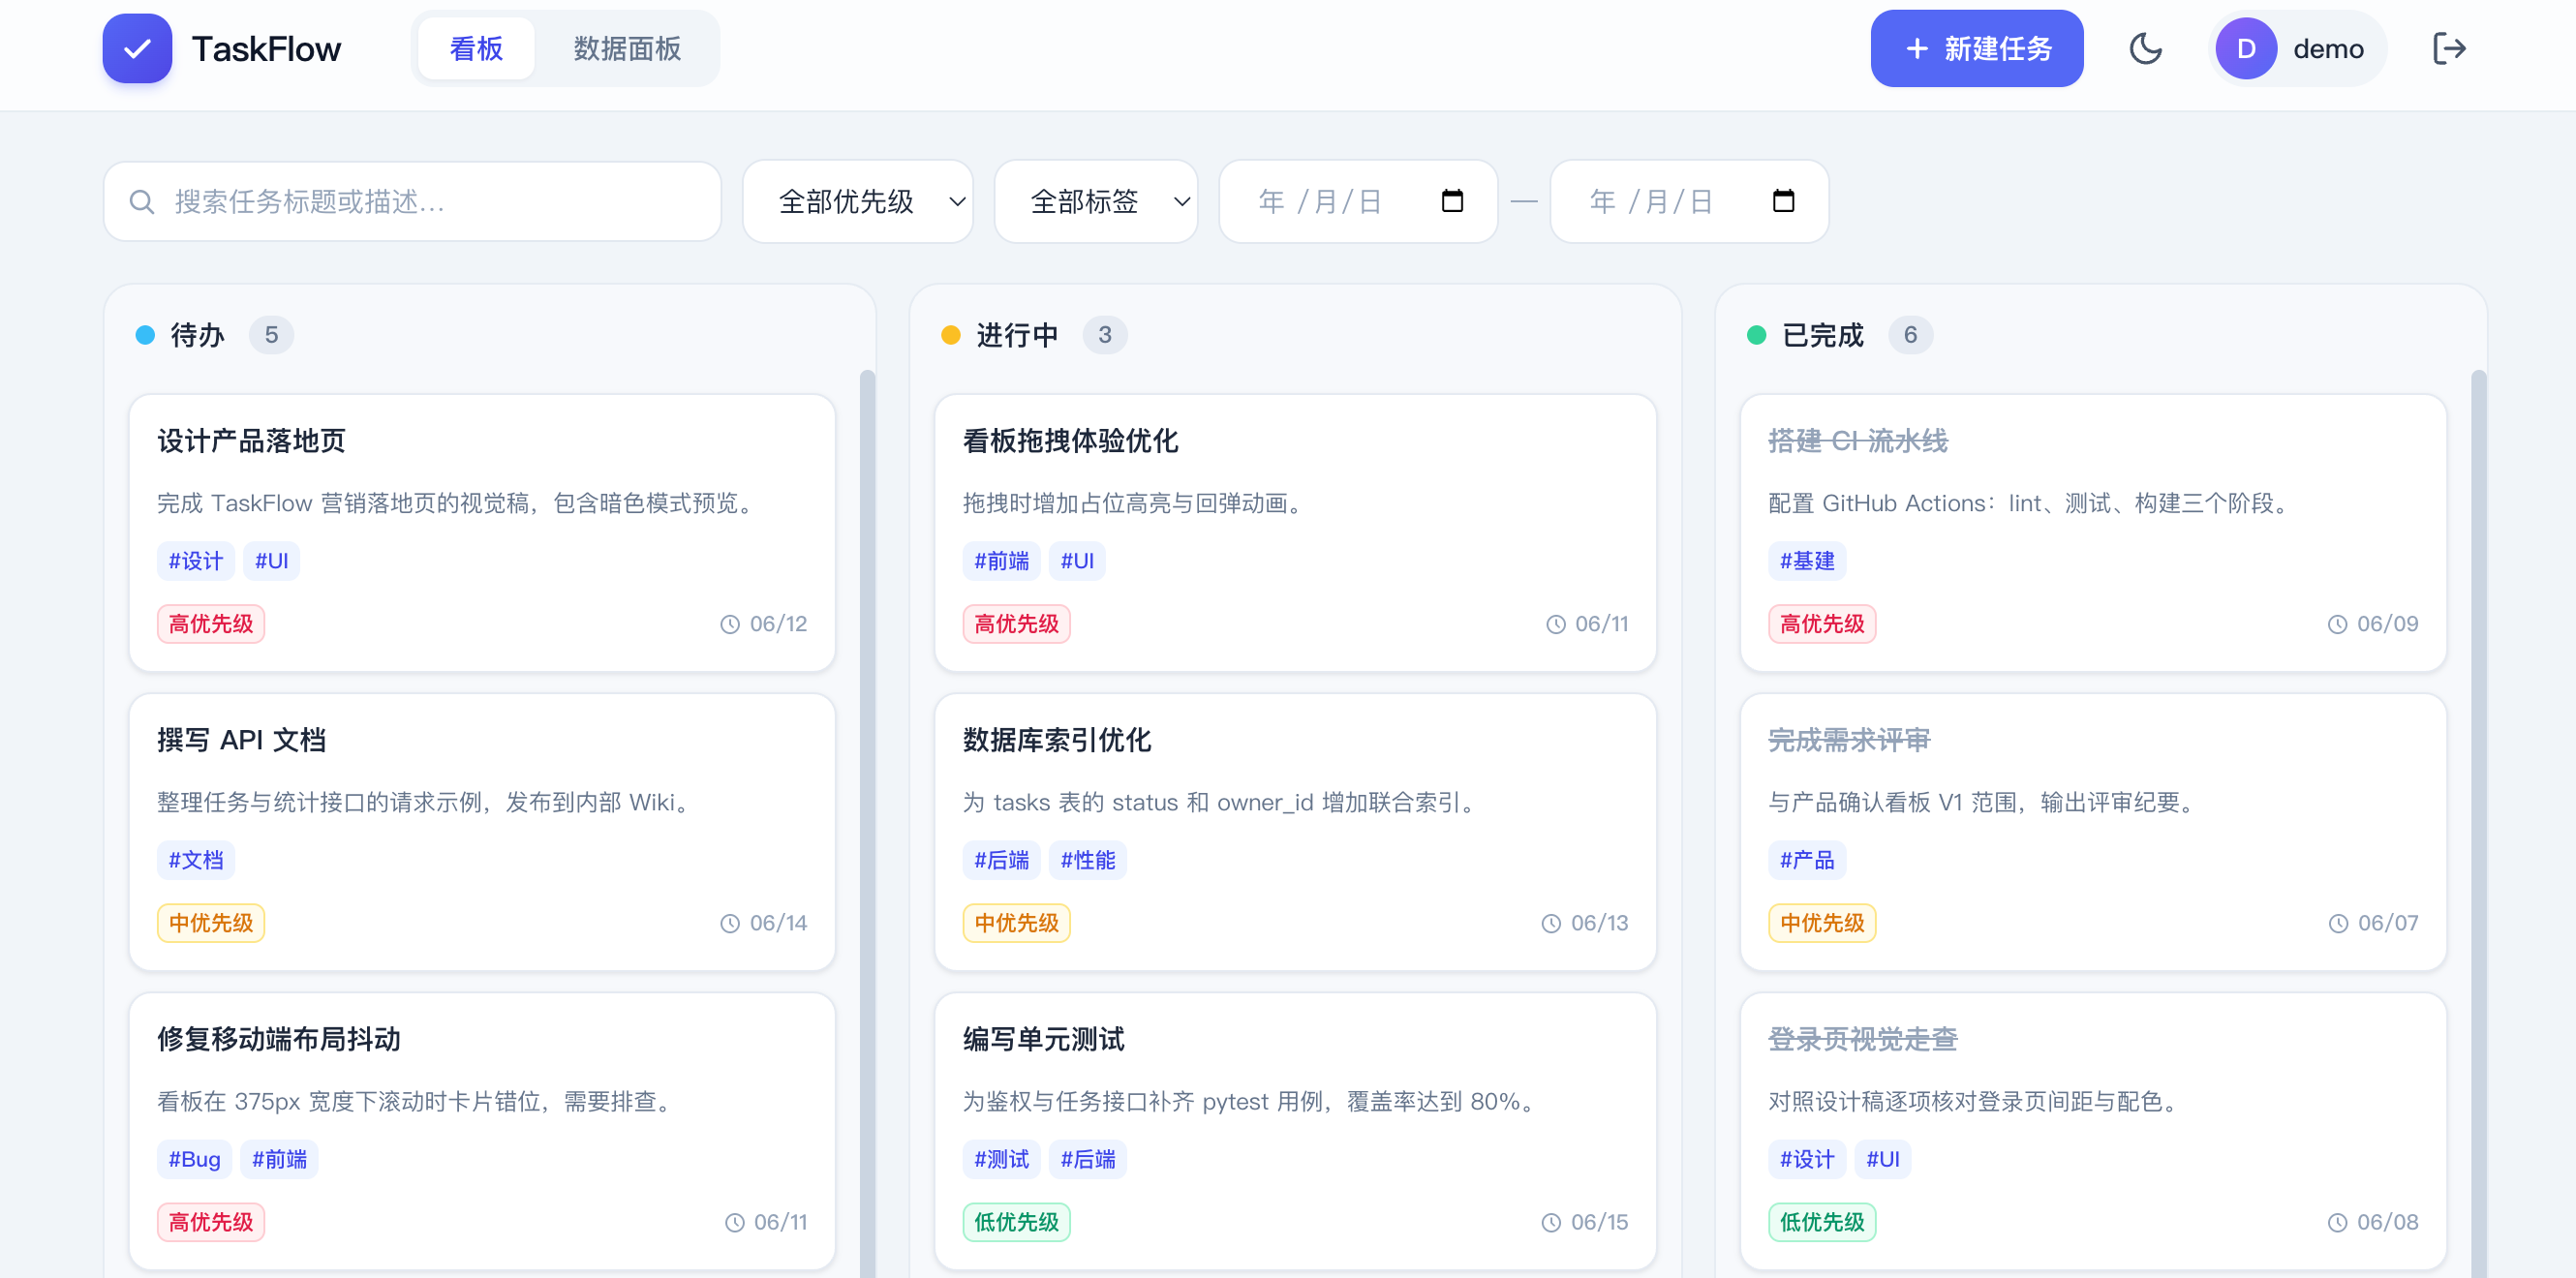Switch to the 看板 tab
2576x1278 pixels.
476,48
